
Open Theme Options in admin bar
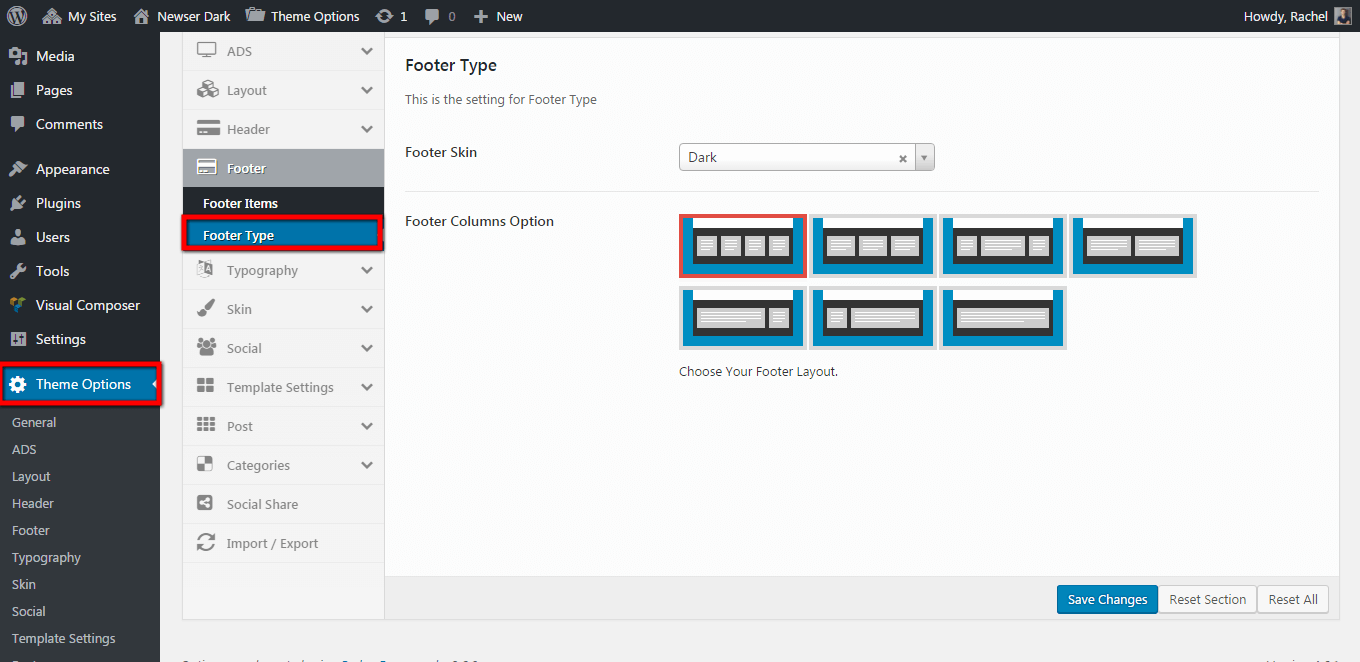(302, 16)
